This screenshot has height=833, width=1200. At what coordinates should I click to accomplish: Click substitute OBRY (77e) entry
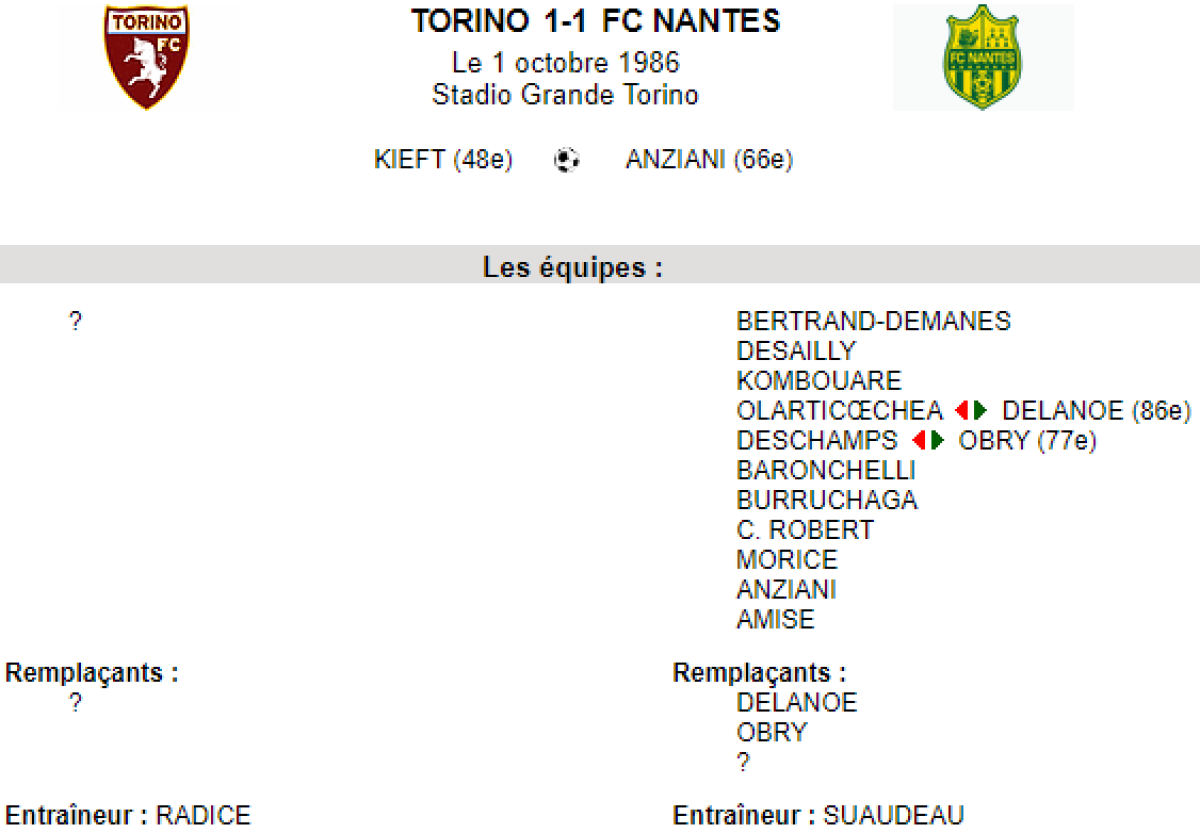click(x=1027, y=441)
